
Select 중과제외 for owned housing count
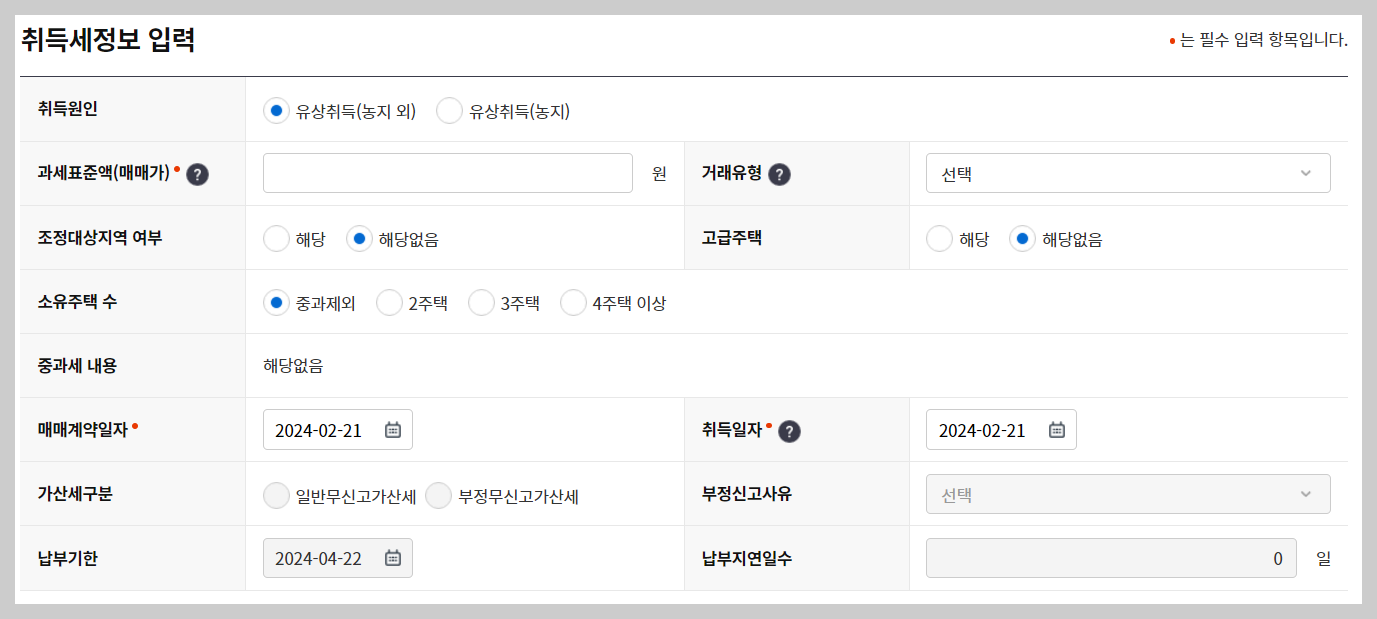276,302
